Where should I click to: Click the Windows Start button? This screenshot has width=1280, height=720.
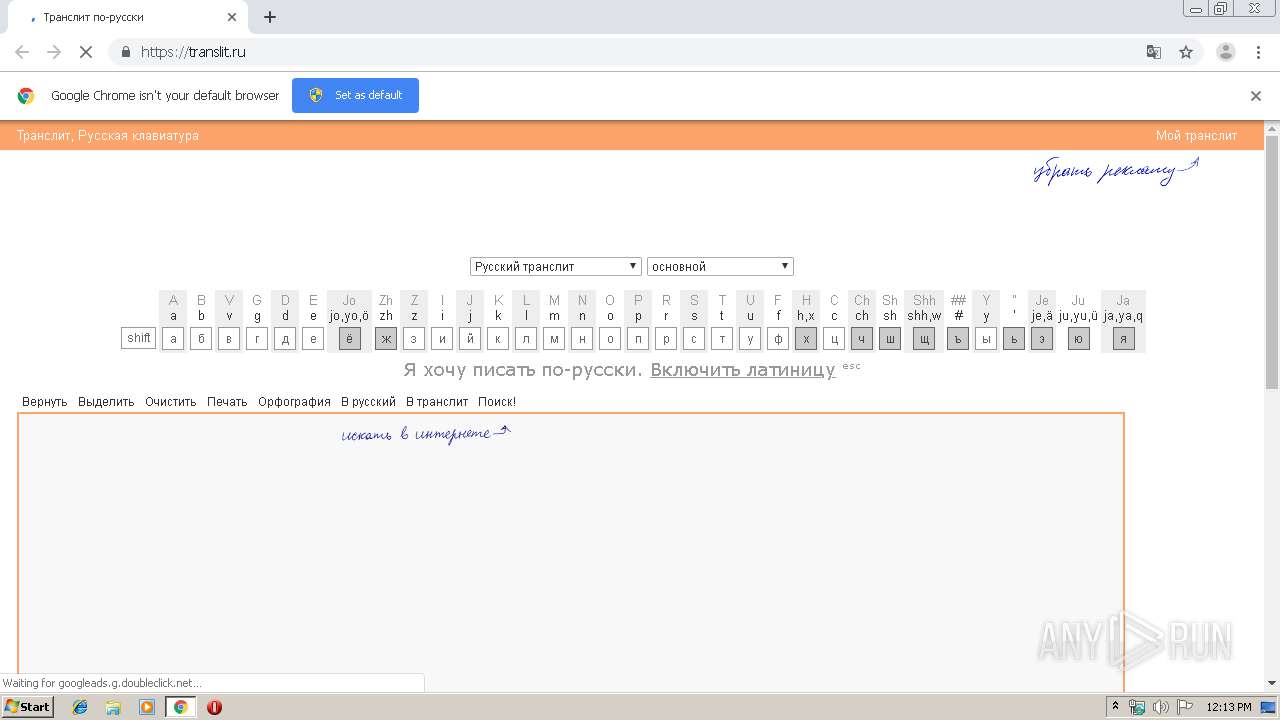pyautogui.click(x=27, y=707)
